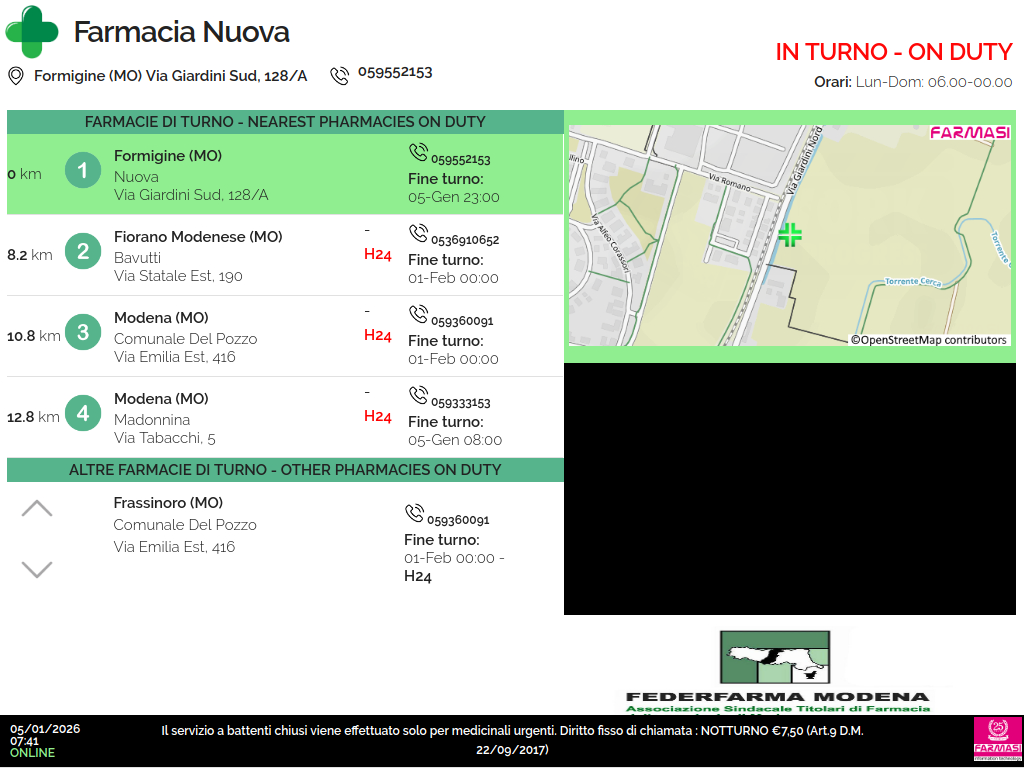1024x768 pixels.
Task: Click the Farmasi watermark on the map
Action: 969,133
